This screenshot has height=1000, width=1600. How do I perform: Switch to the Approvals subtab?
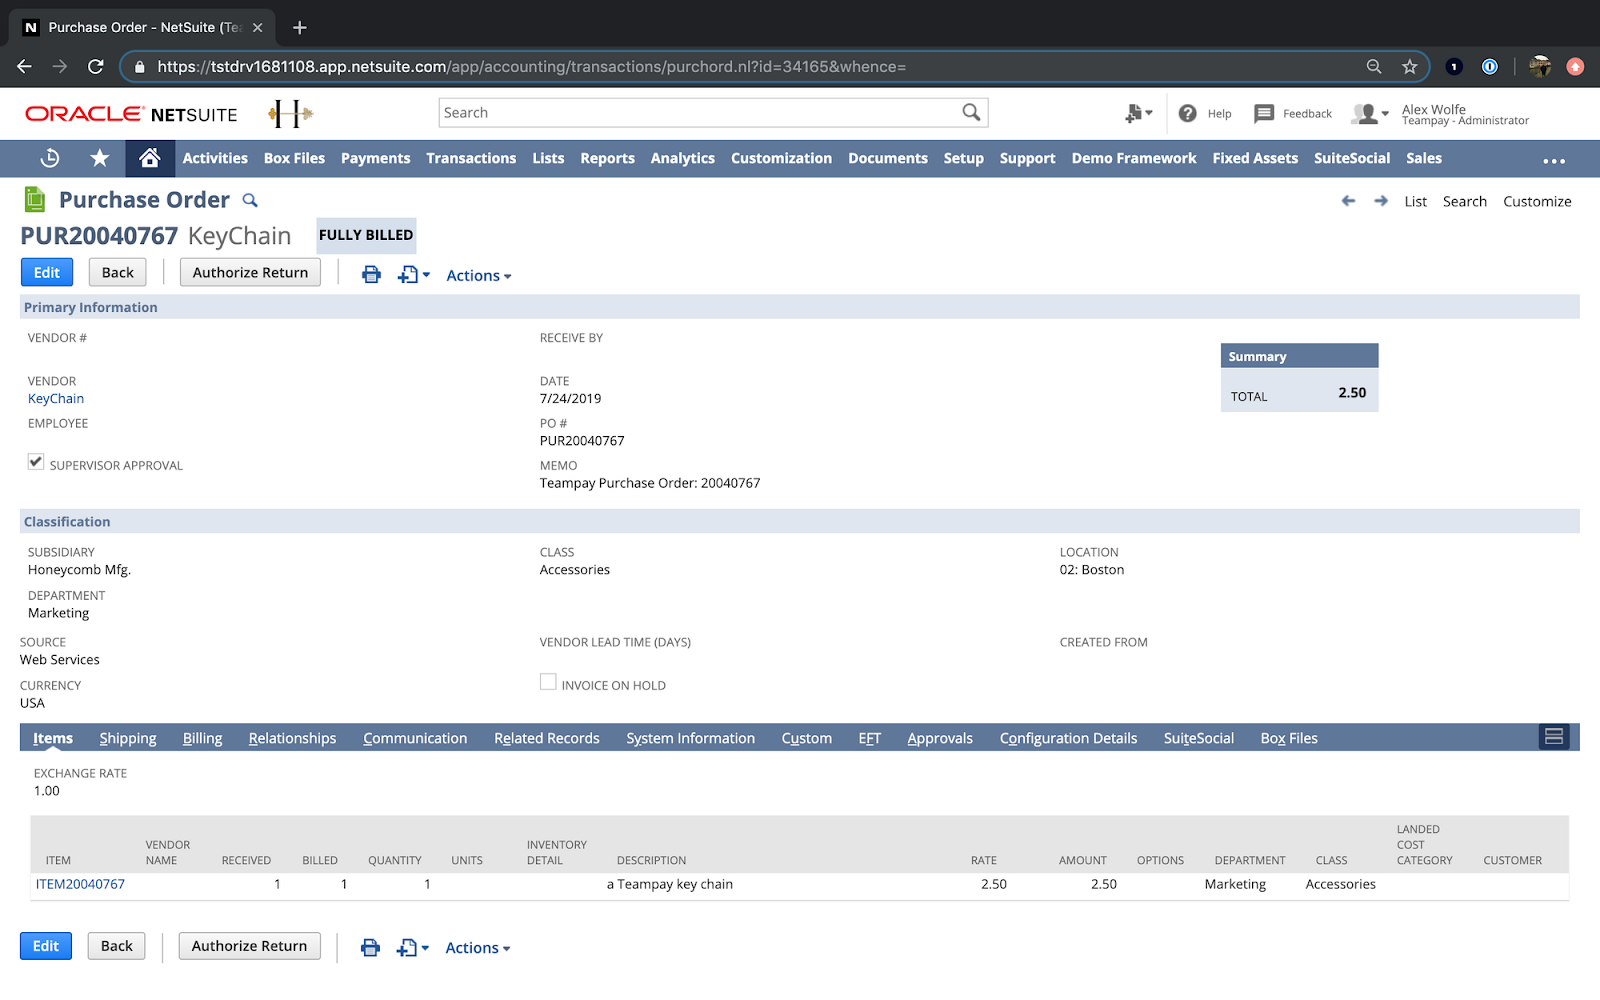pos(940,738)
